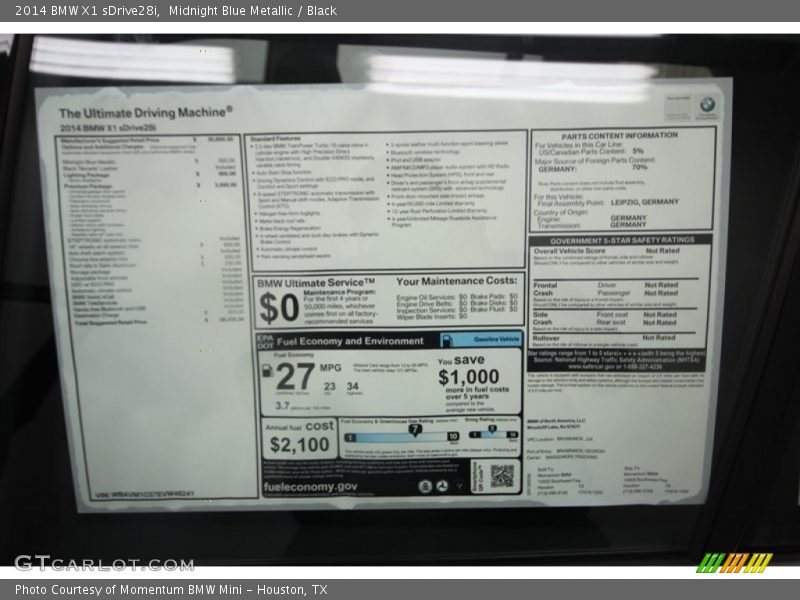Click the photo caption '2014 BMW X1 sDrive28i, Midnight Blue Metallic'
Image resolution: width=800 pixels, height=600 pixels.
coord(154,11)
